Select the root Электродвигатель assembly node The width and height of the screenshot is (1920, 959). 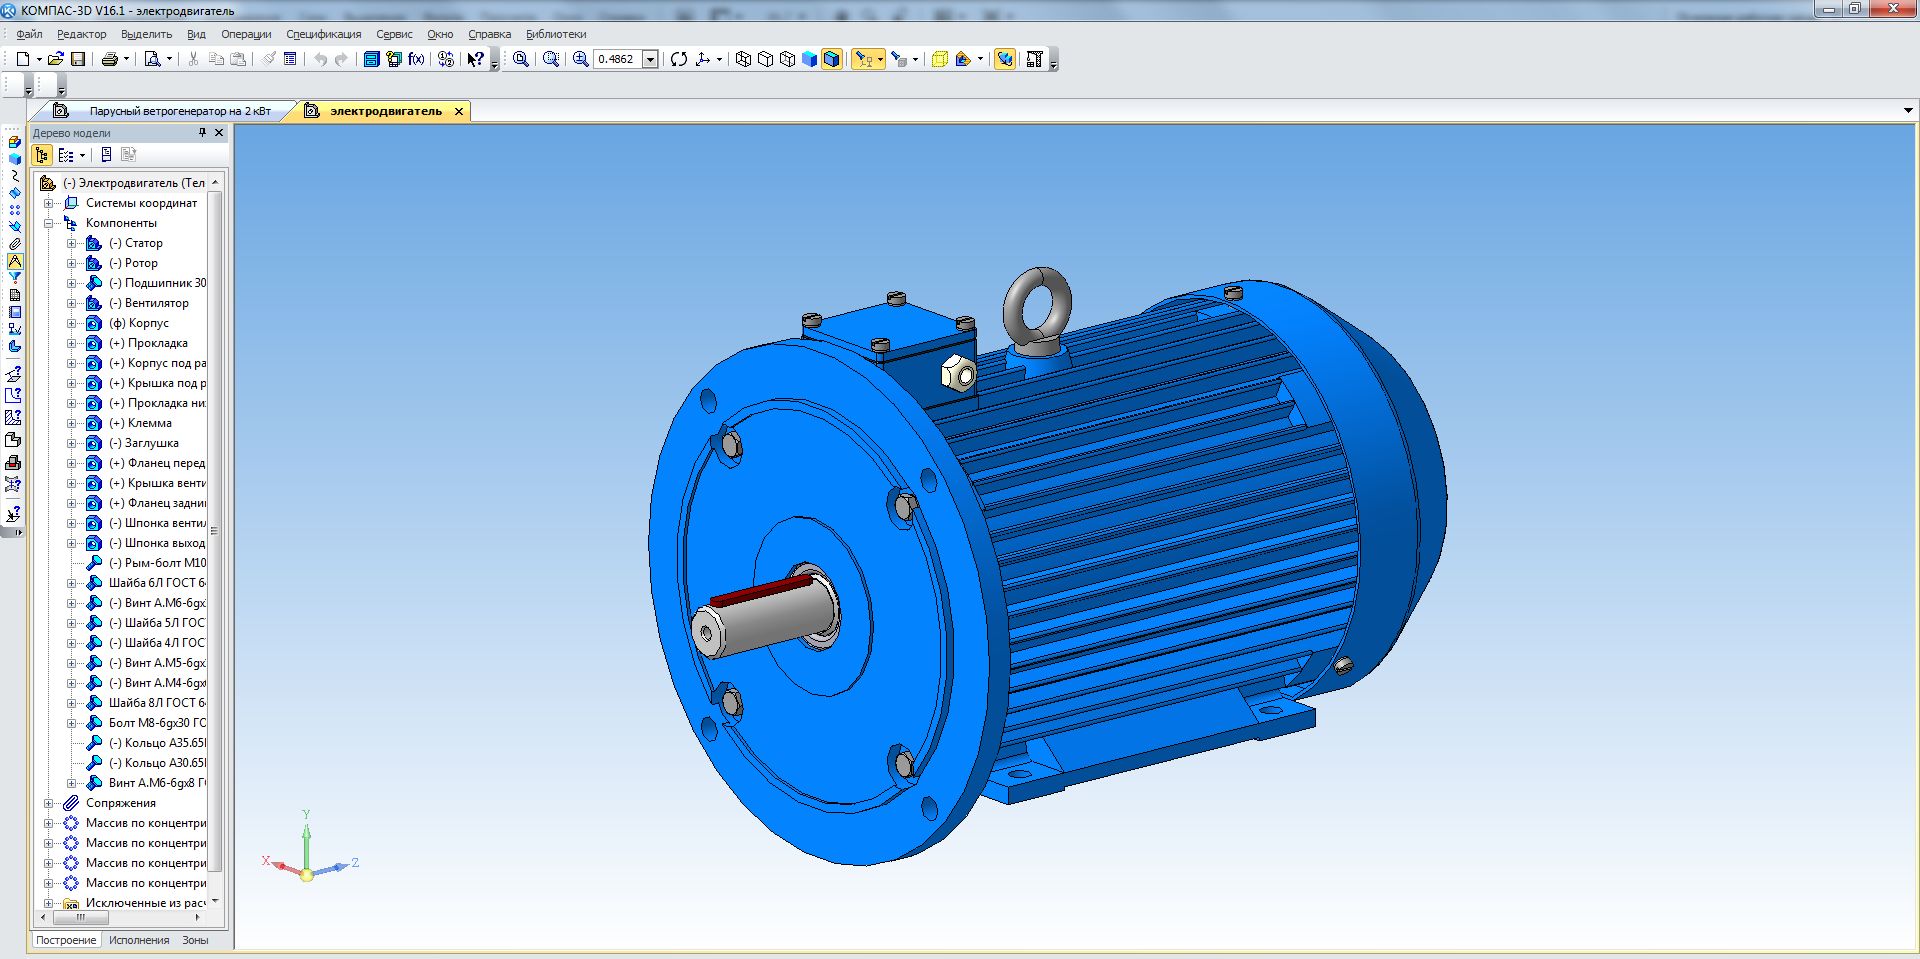coord(133,183)
